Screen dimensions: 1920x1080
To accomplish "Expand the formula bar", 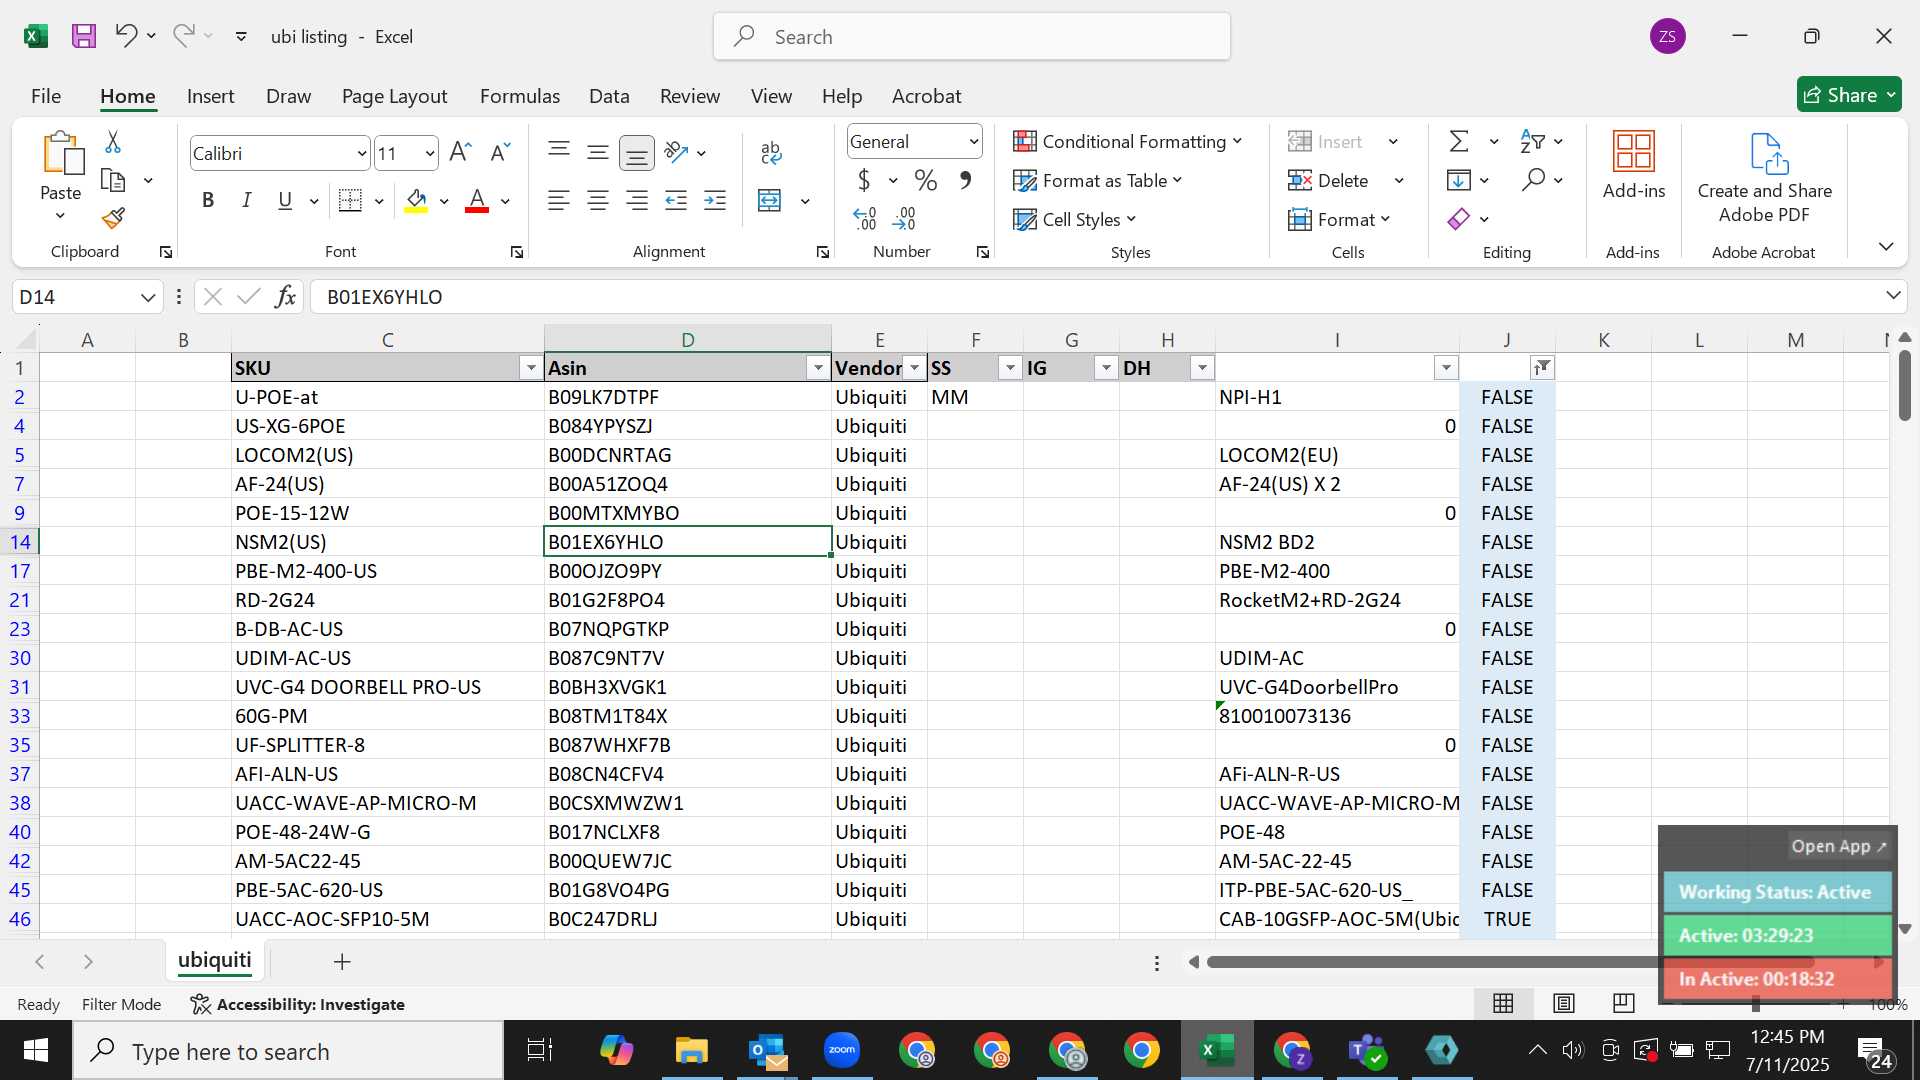I will [1893, 296].
